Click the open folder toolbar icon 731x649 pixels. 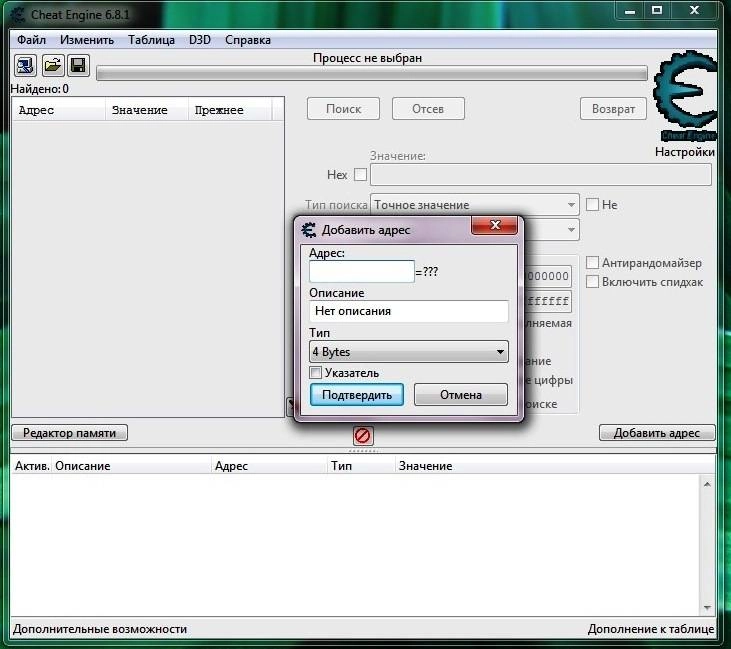[x=53, y=65]
